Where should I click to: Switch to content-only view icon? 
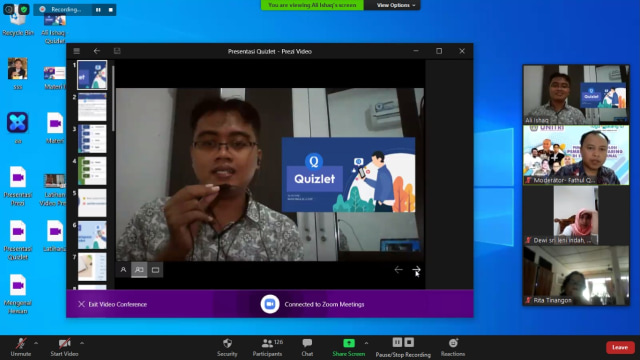tap(156, 270)
